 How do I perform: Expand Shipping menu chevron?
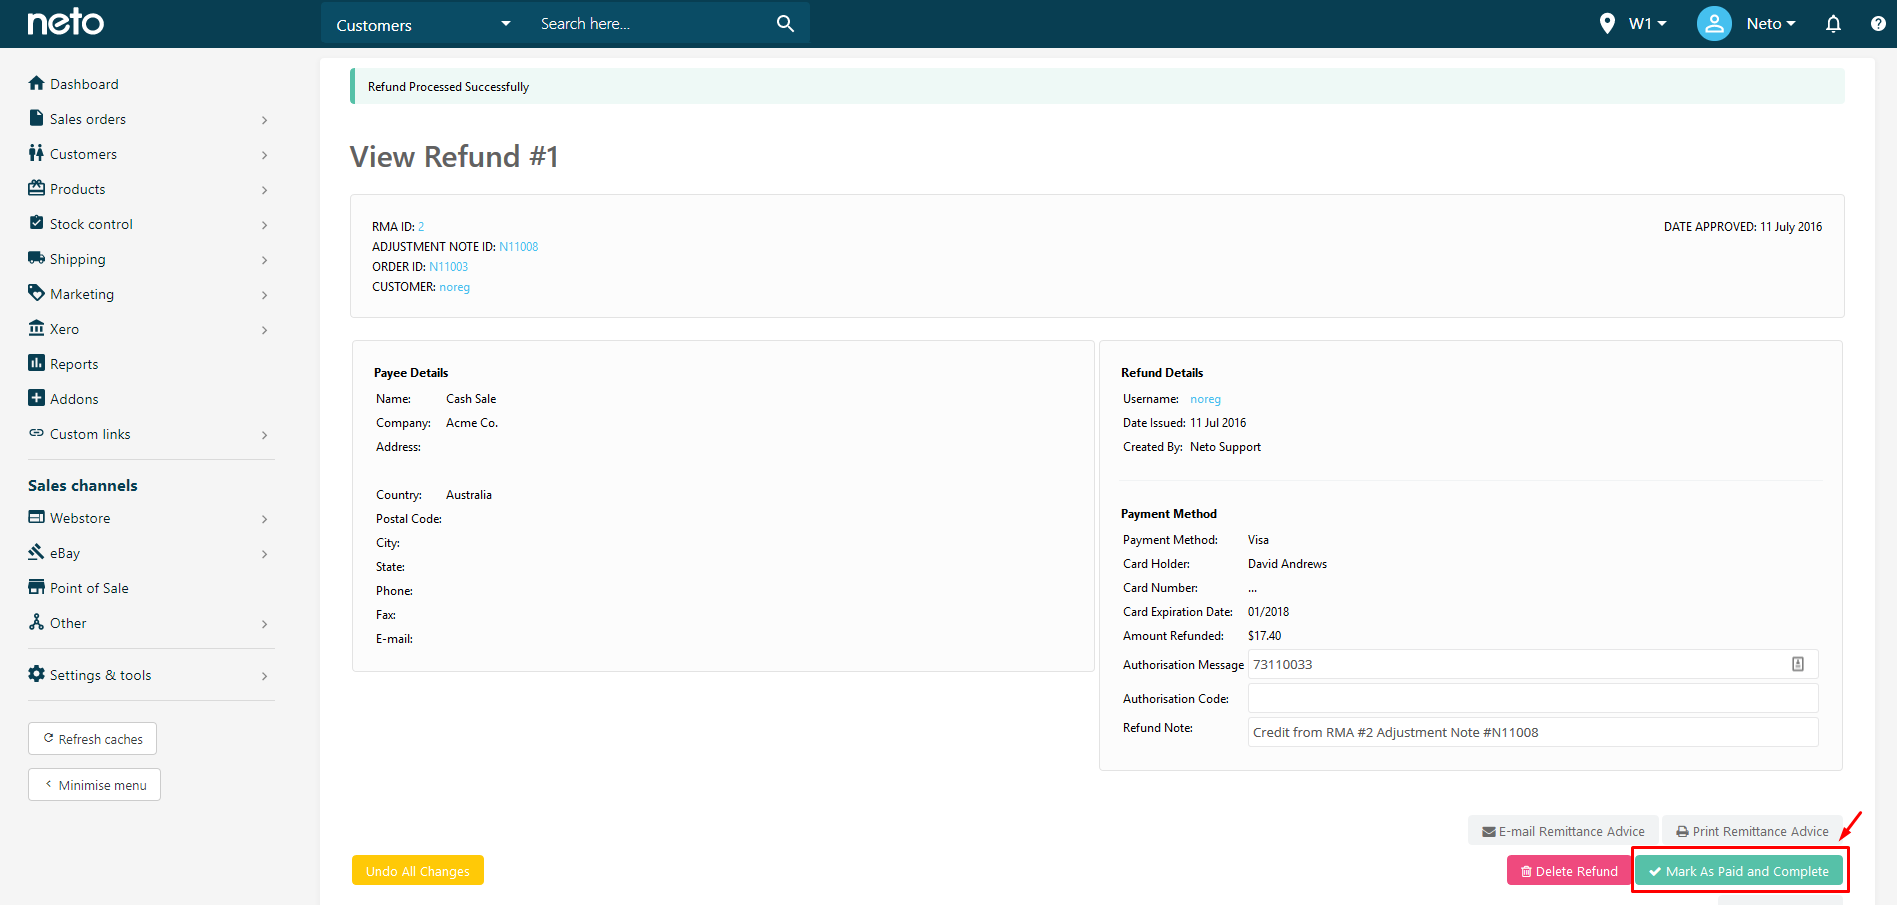[x=265, y=260]
